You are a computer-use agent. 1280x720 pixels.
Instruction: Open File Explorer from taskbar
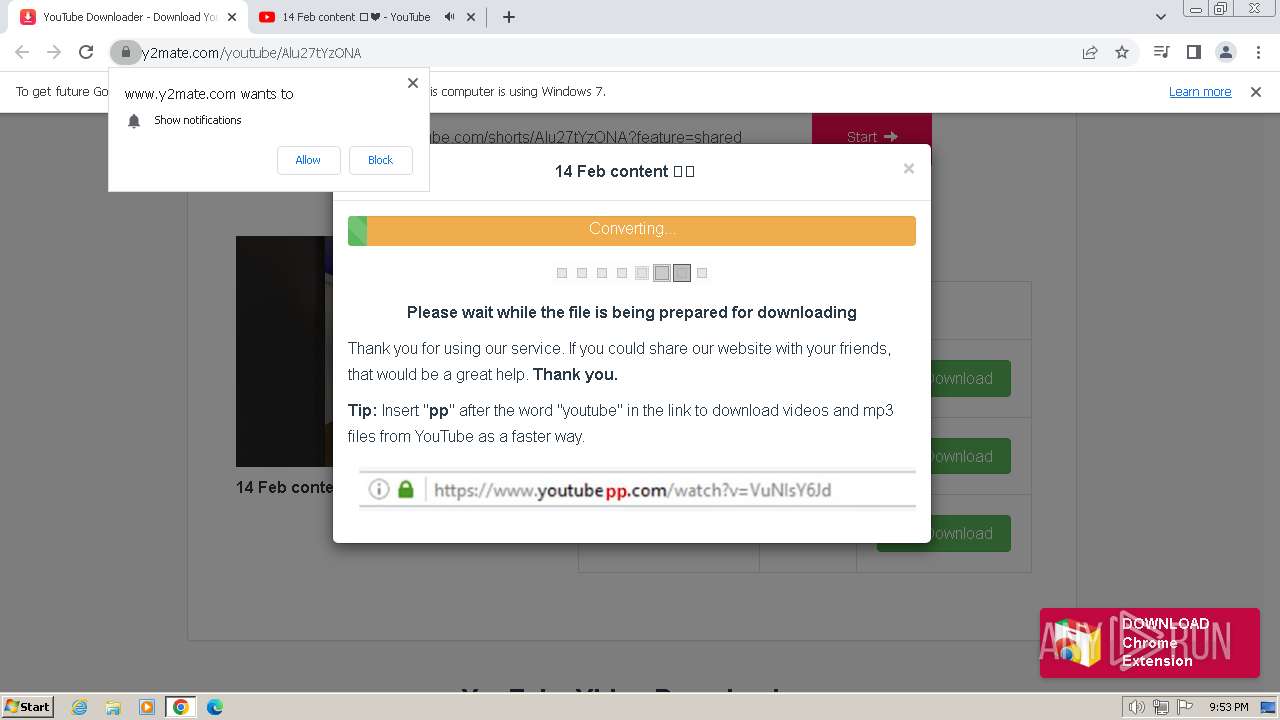[113, 707]
